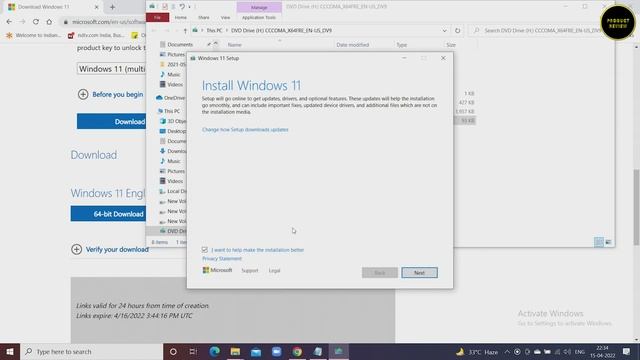Viewport: 640px width, 360px height.
Task: Switch to Share ribbon tab in File Explorer
Action: 204,18
